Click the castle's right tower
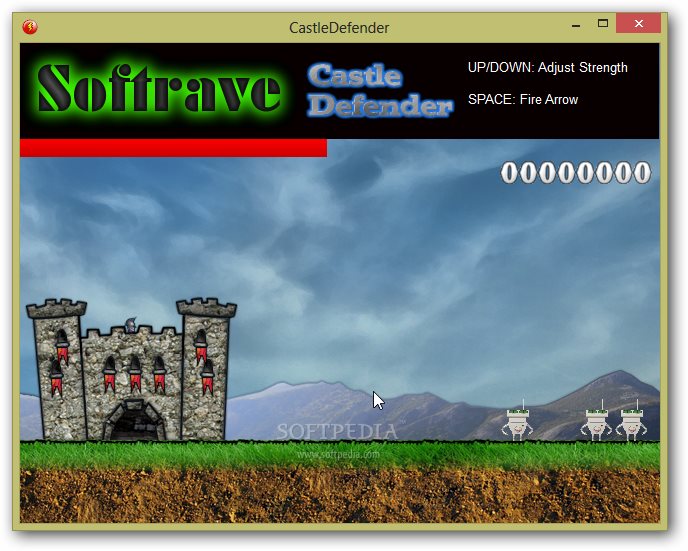 pos(205,369)
